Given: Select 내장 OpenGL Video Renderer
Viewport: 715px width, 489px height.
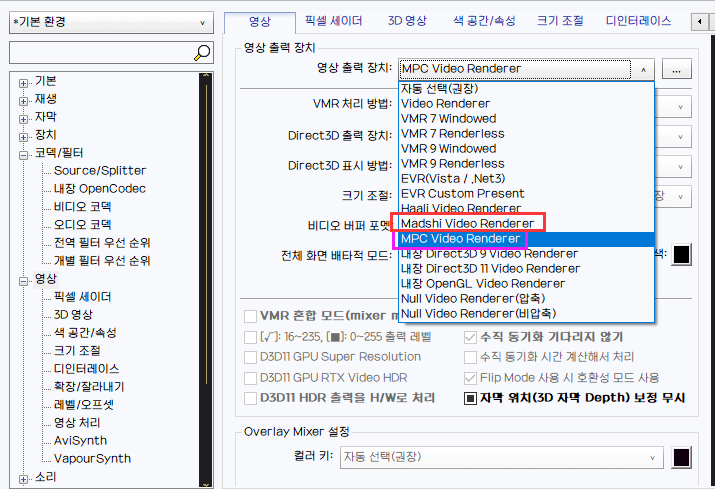Looking at the screenshot, I should (527, 284).
